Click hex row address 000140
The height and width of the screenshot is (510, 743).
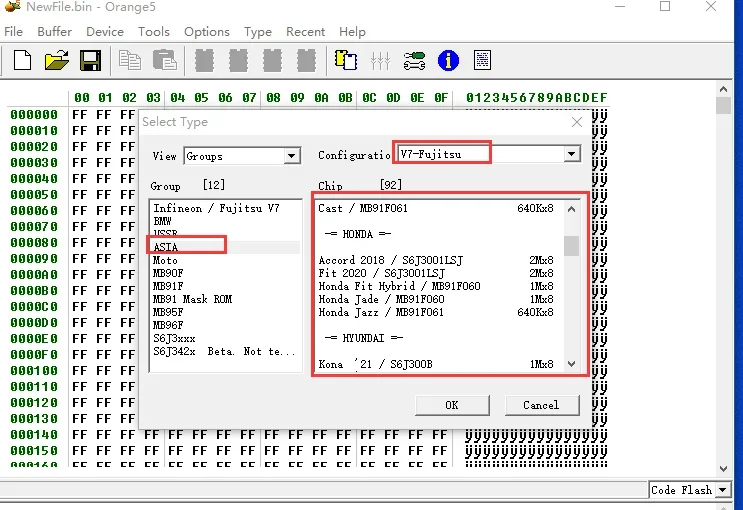[x=34, y=435]
